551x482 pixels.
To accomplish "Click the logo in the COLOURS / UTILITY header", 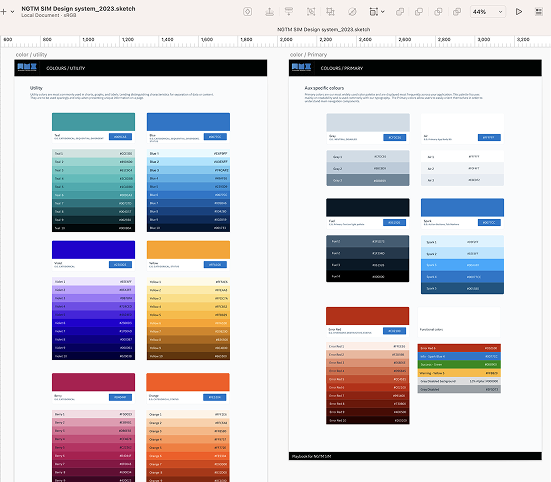I will coord(27,67).
